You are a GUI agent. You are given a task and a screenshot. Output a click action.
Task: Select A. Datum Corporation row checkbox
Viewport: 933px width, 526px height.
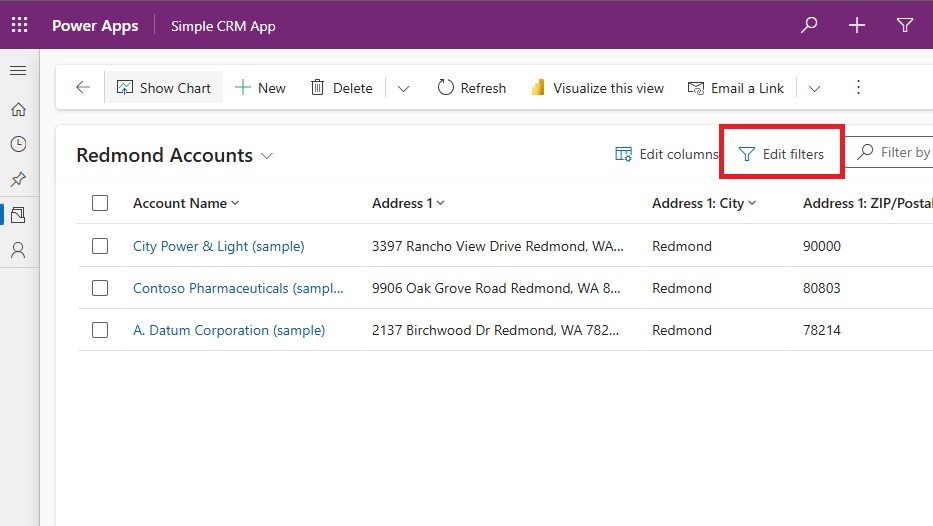(x=100, y=330)
